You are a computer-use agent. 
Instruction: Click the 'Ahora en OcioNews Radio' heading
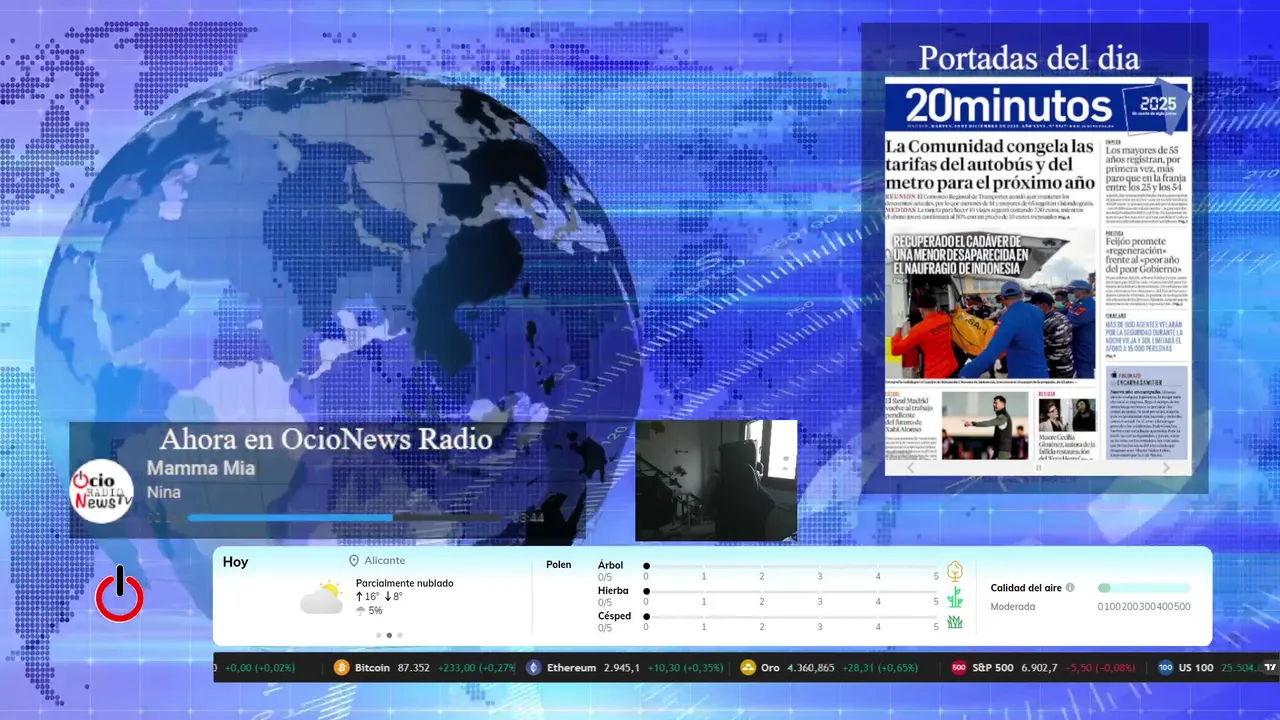click(x=326, y=439)
